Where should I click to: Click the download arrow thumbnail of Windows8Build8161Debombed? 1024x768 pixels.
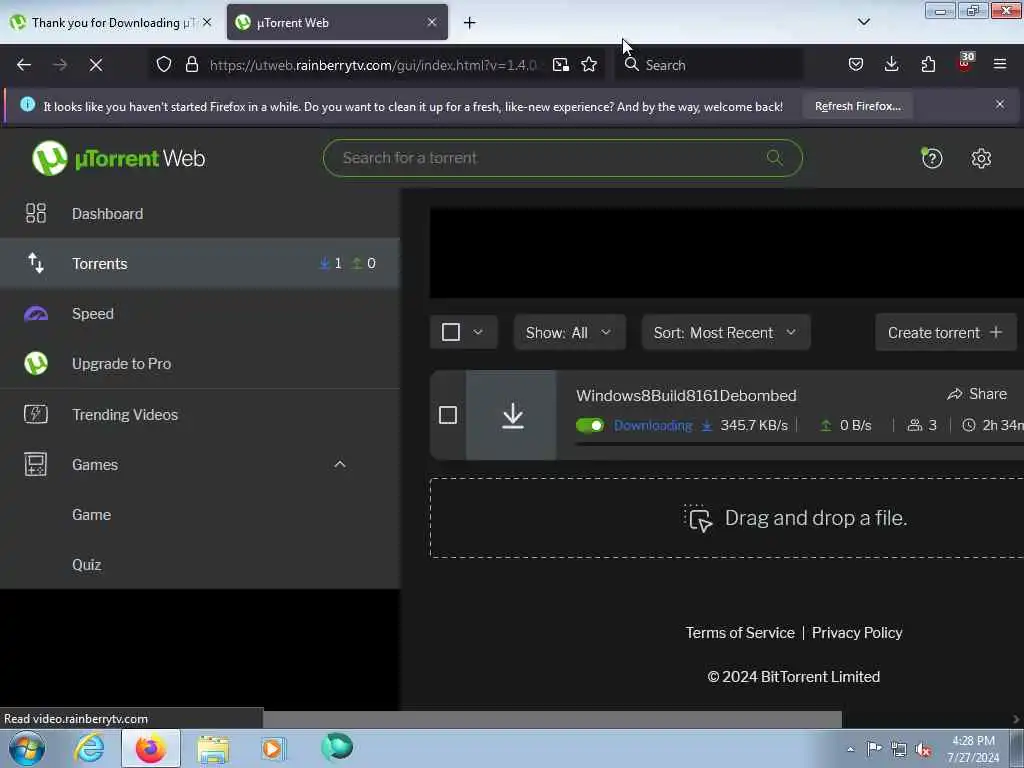pyautogui.click(x=512, y=415)
